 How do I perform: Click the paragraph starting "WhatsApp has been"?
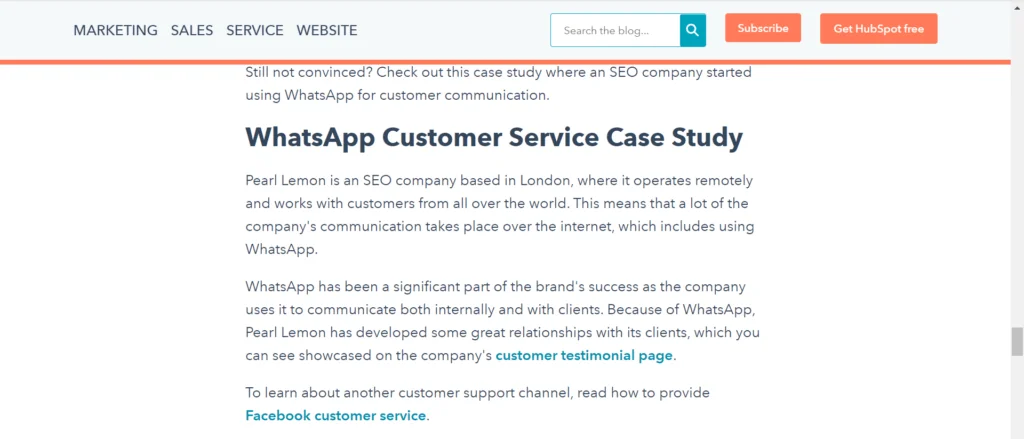click(x=502, y=321)
